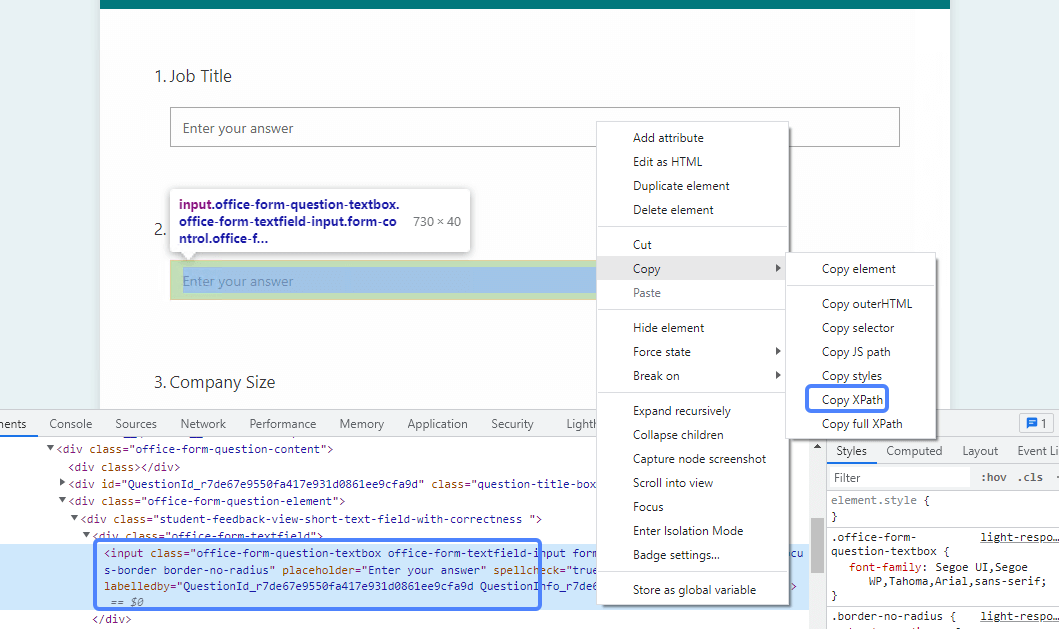Click the '3. Company Size' question title
Image resolution: width=1059 pixels, height=629 pixels.
click(x=215, y=382)
